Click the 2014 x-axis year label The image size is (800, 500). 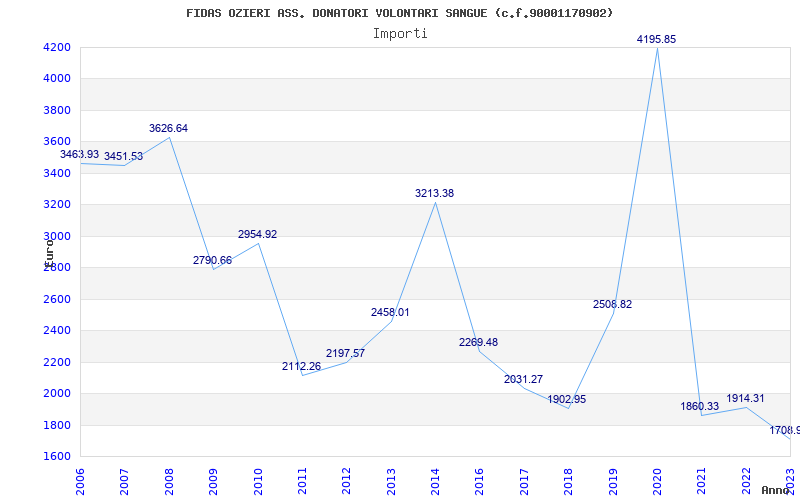[435, 482]
